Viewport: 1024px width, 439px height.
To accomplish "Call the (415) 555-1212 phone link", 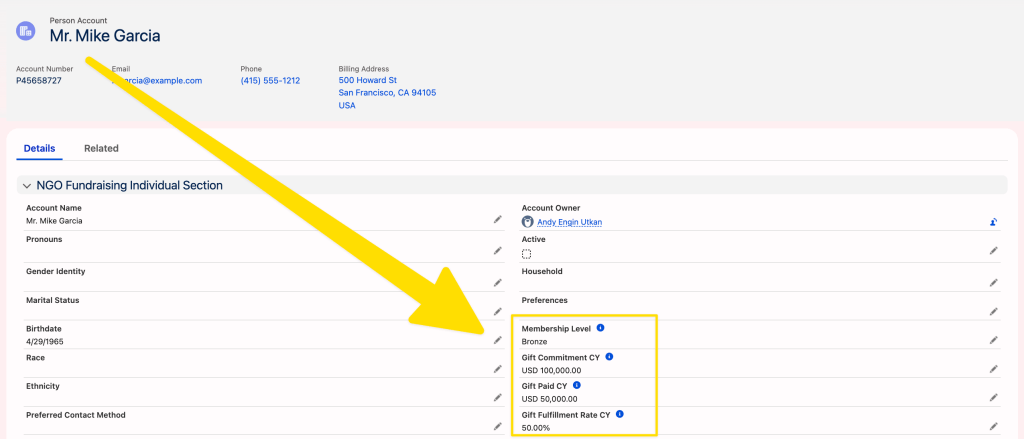I will [270, 80].
